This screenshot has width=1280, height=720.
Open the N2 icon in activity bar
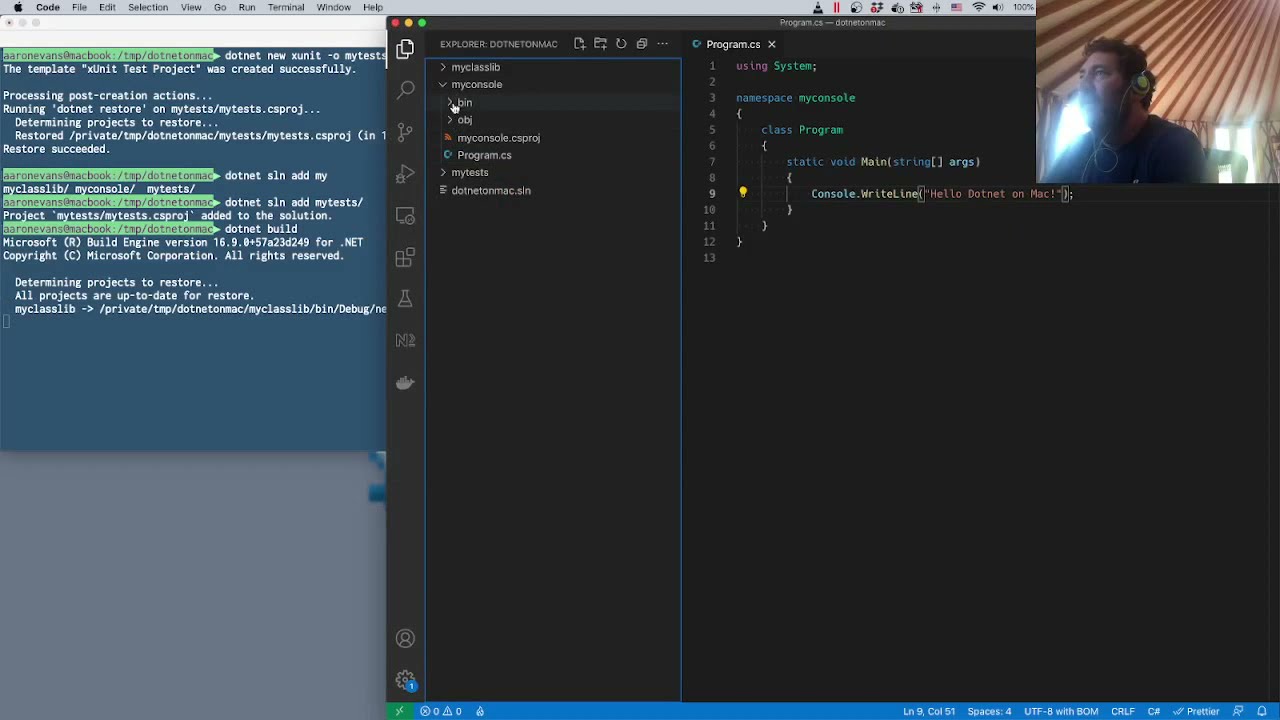coord(405,340)
